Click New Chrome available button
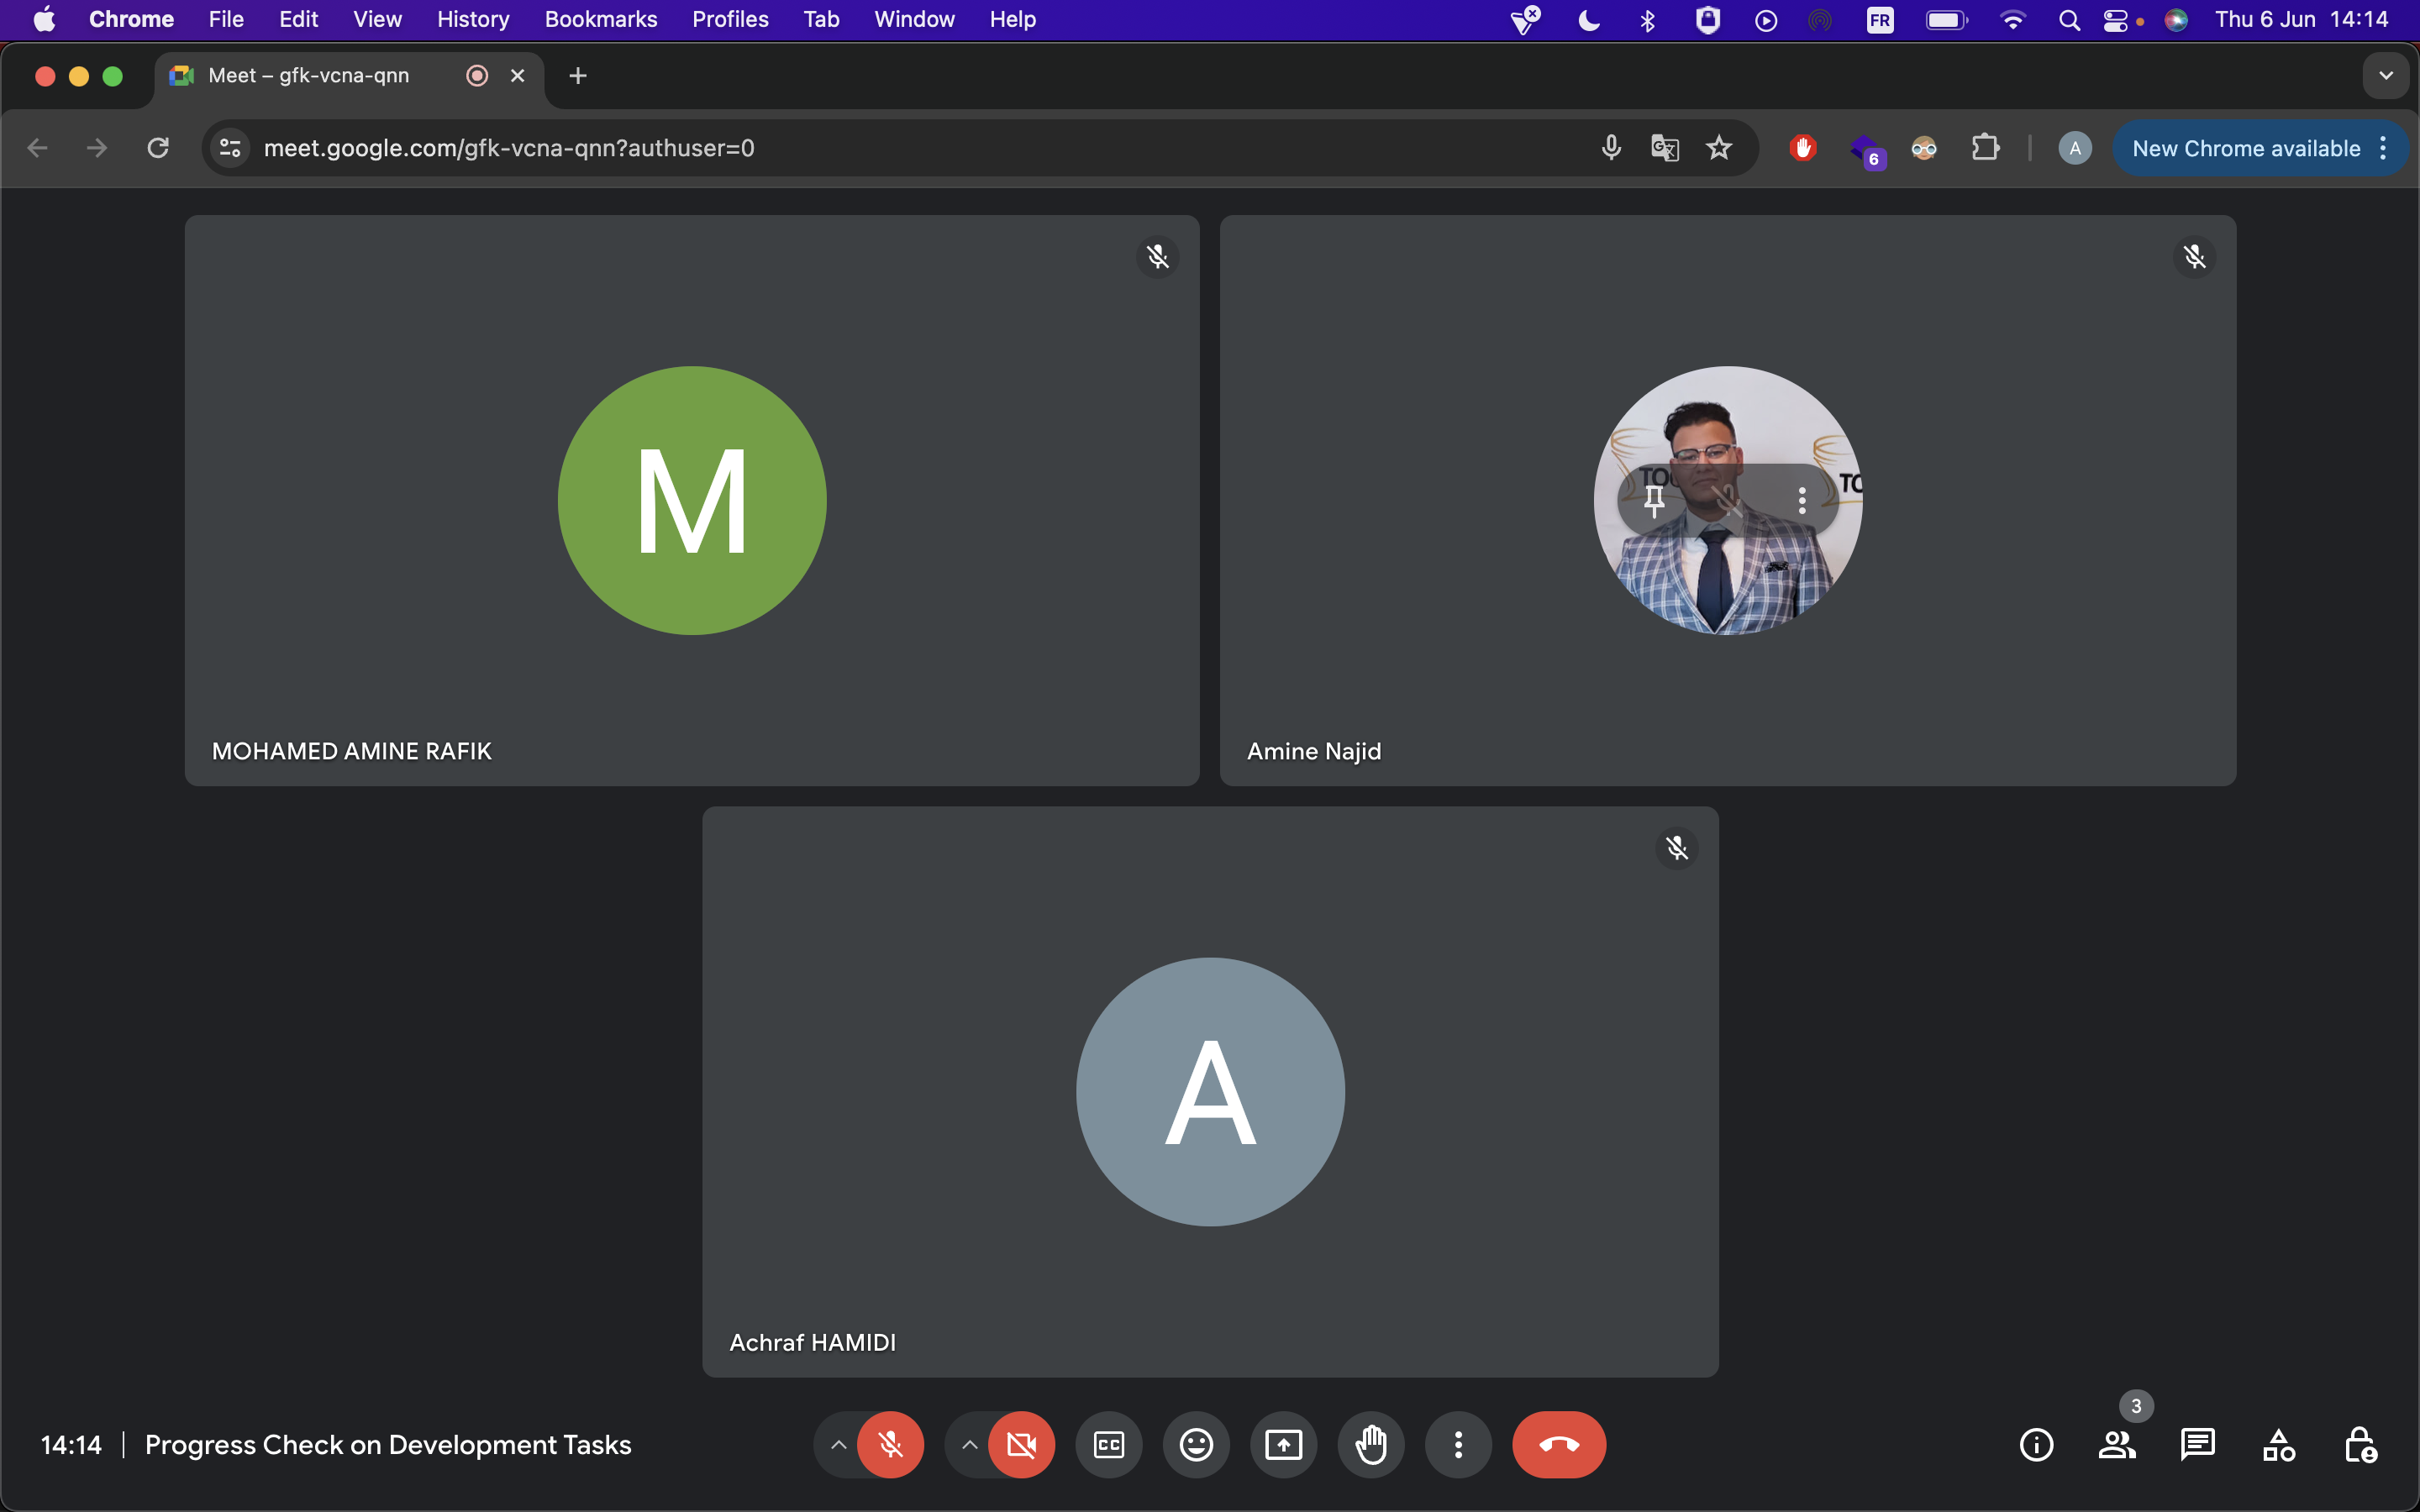The height and width of the screenshot is (1512, 2420). coord(2245,148)
